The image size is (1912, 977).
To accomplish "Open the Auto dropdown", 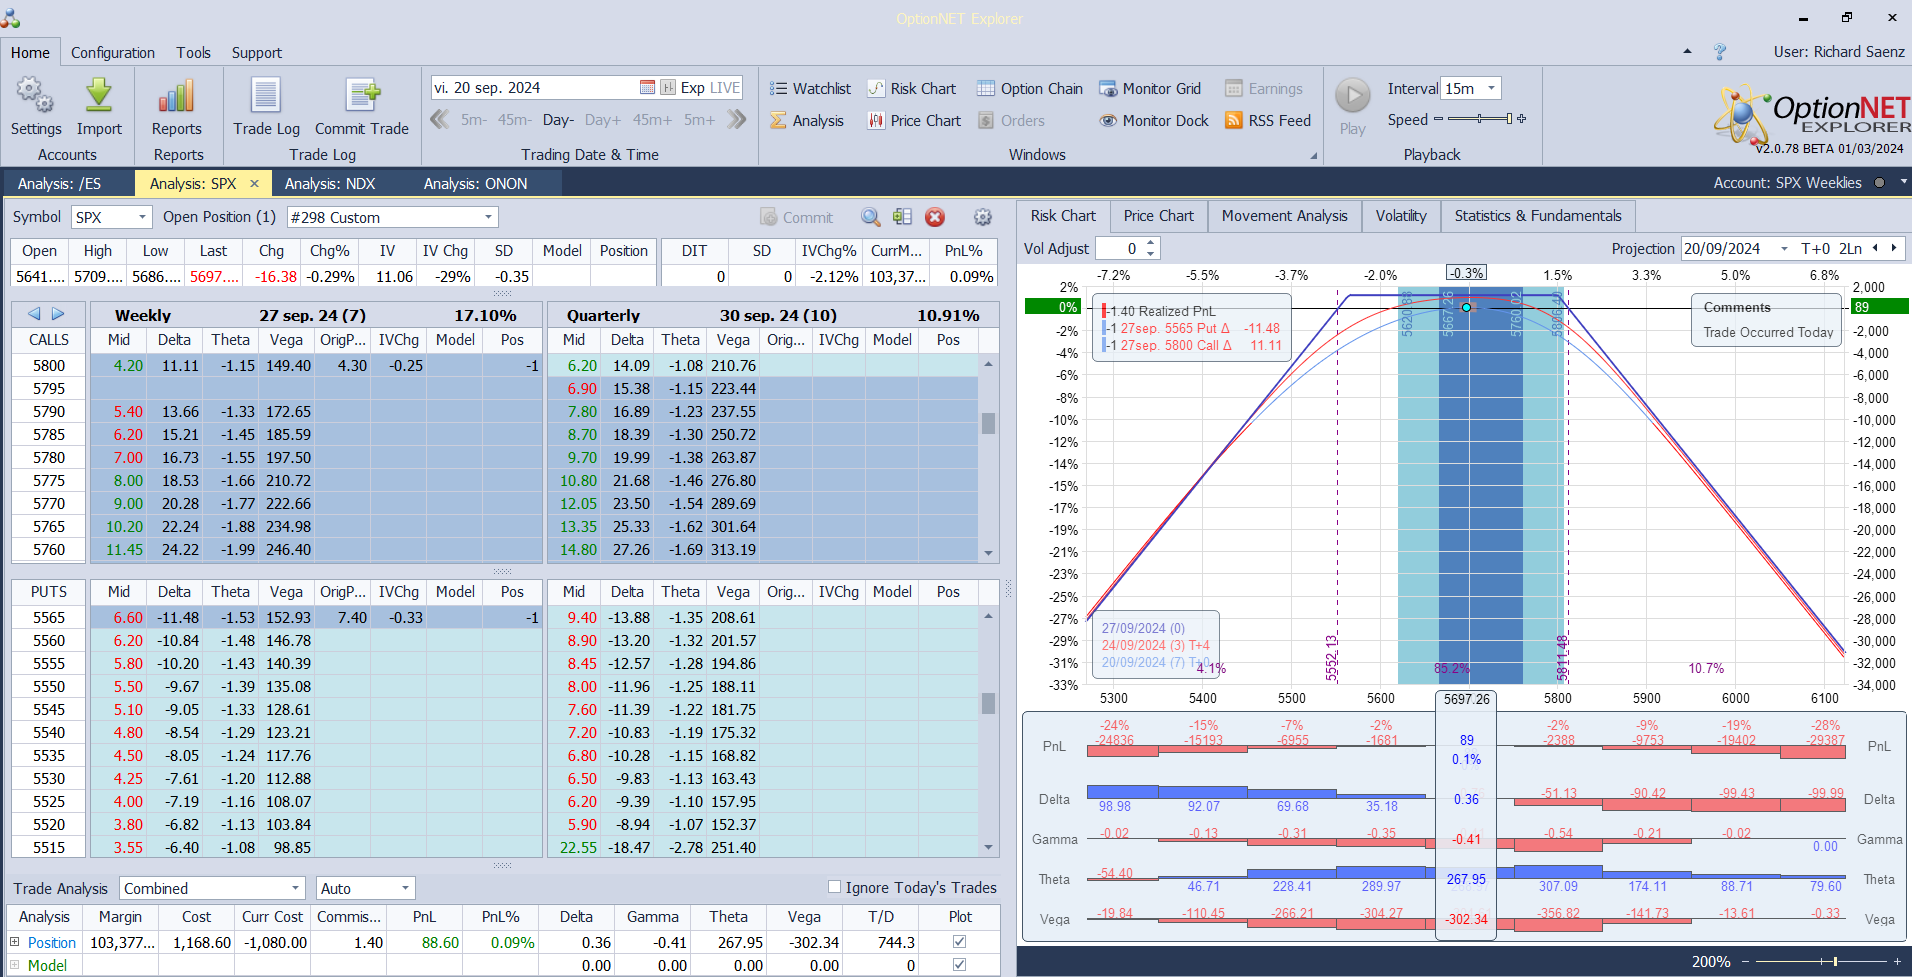I will click(x=405, y=888).
